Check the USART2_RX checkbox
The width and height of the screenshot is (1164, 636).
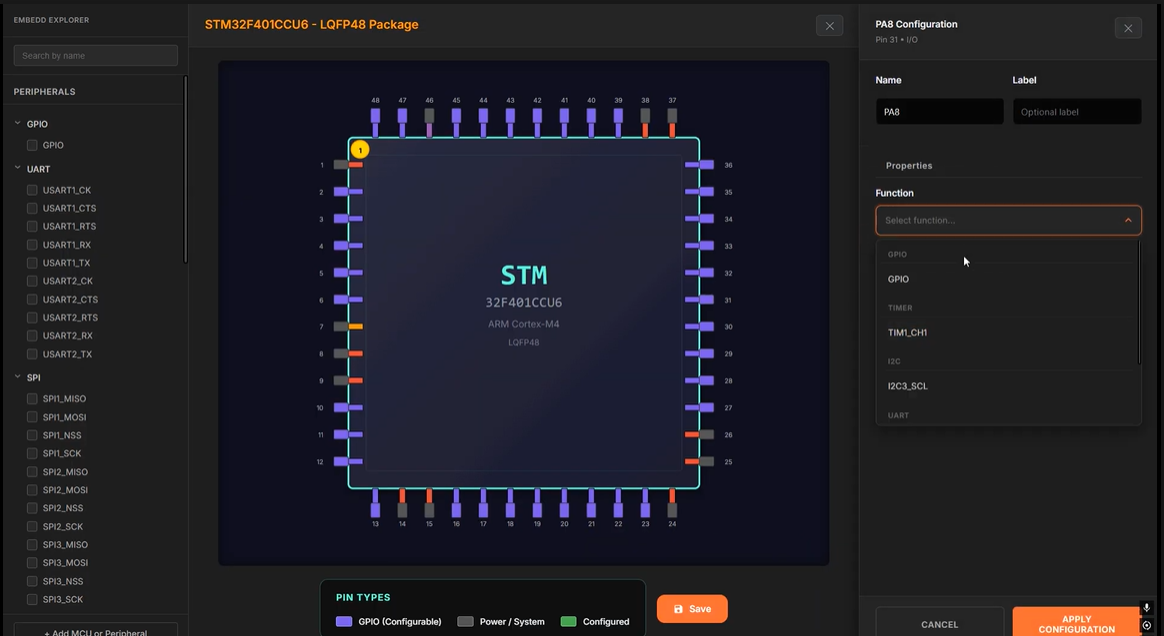pyautogui.click(x=32, y=335)
